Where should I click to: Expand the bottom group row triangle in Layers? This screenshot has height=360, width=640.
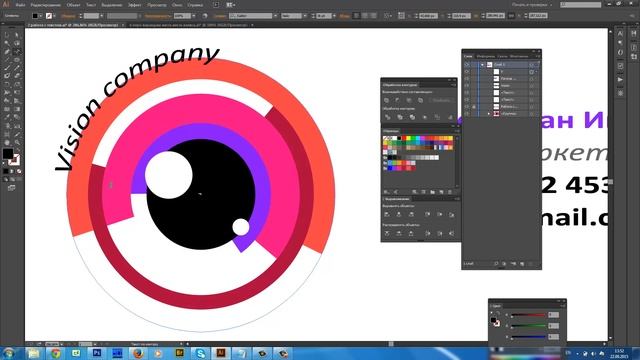[489, 114]
